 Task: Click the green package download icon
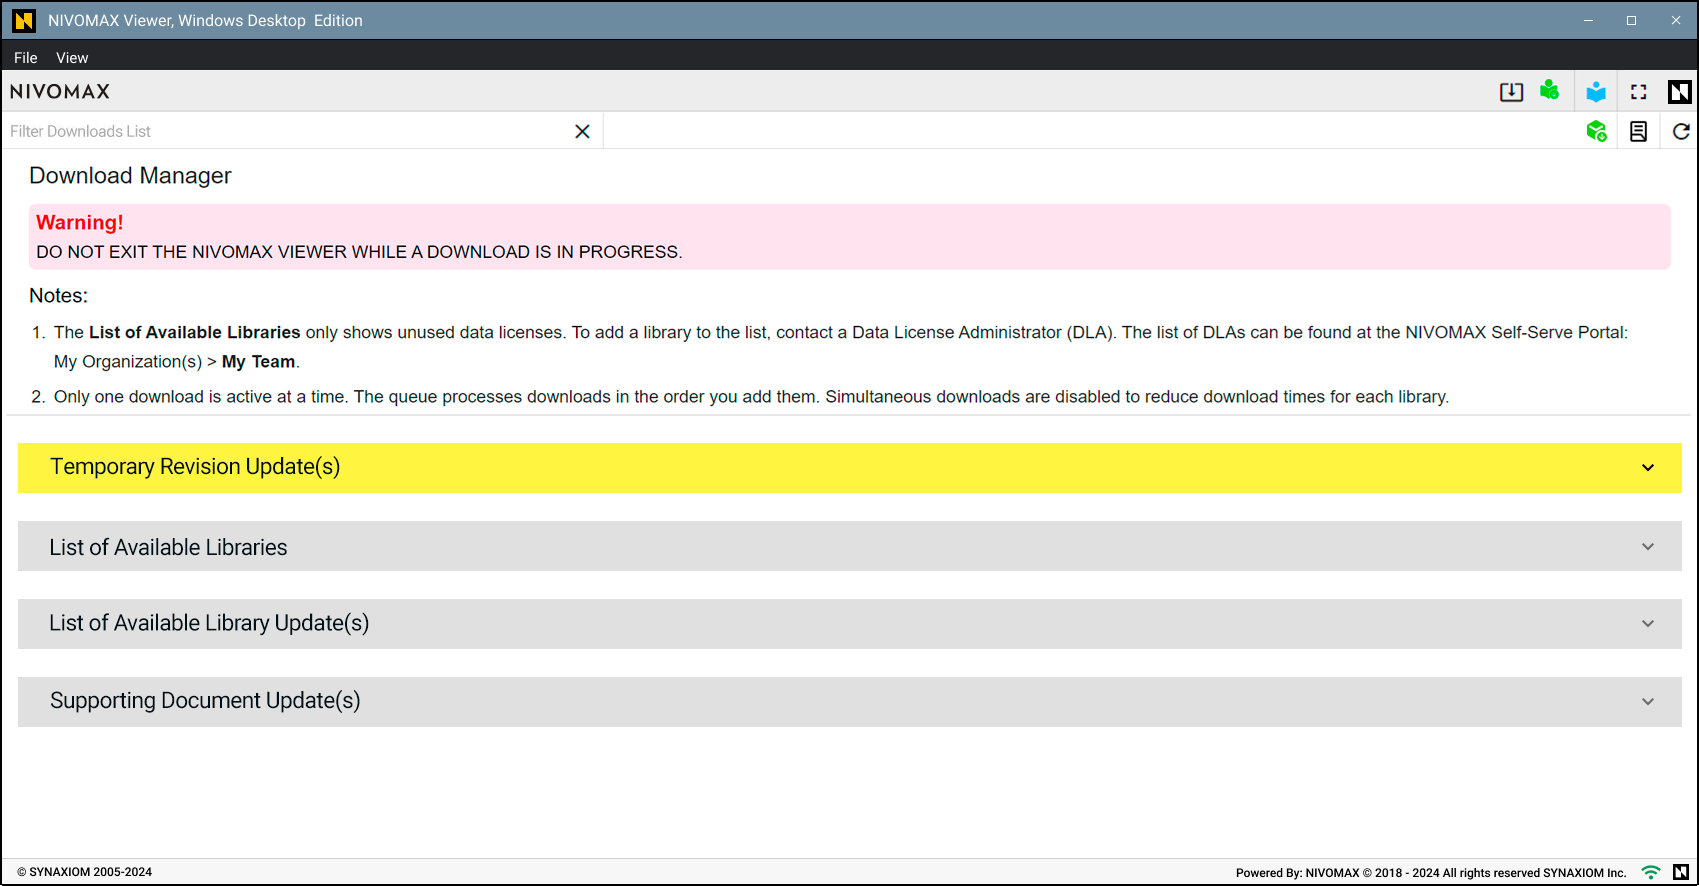(x=1597, y=131)
